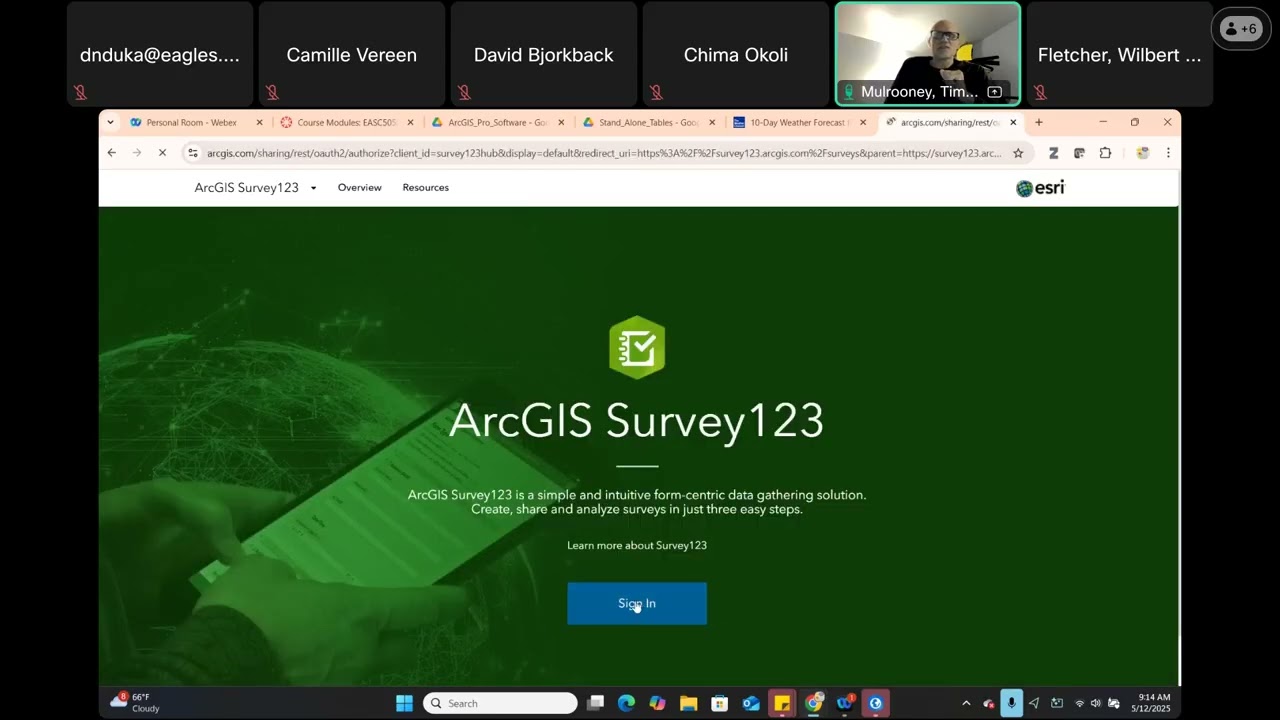The width and height of the screenshot is (1280, 720).
Task: Open the browser Extensions puzzle icon
Action: click(x=1105, y=153)
